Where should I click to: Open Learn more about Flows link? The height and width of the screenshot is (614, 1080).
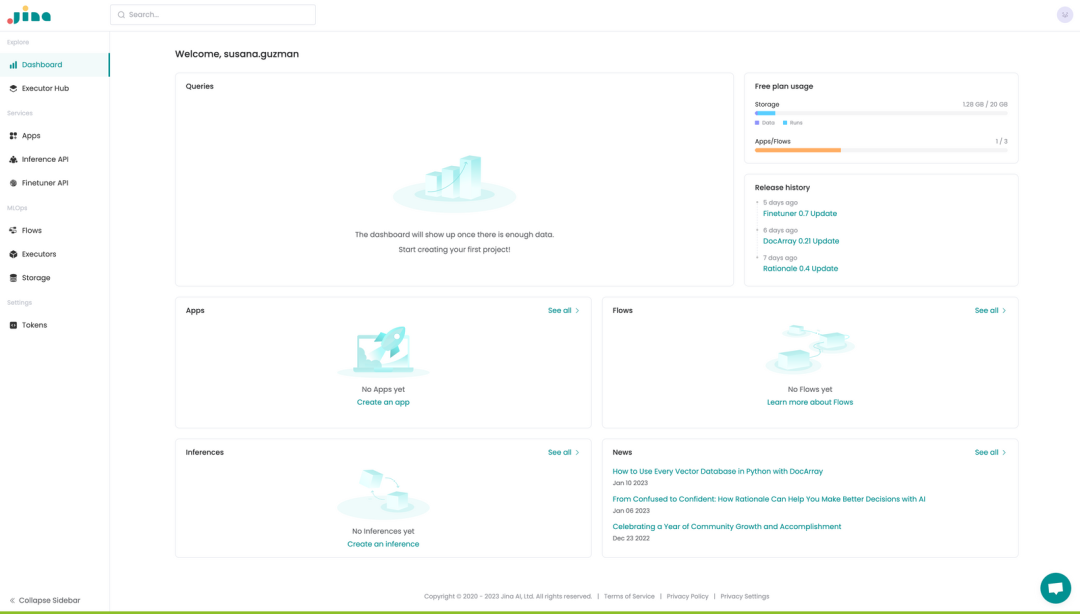click(x=810, y=402)
